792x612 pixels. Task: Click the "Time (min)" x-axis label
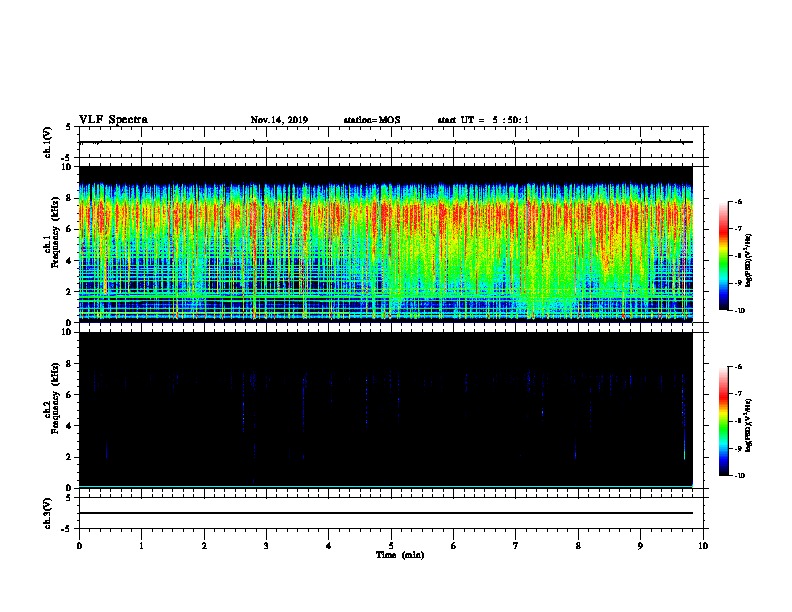click(x=400, y=555)
